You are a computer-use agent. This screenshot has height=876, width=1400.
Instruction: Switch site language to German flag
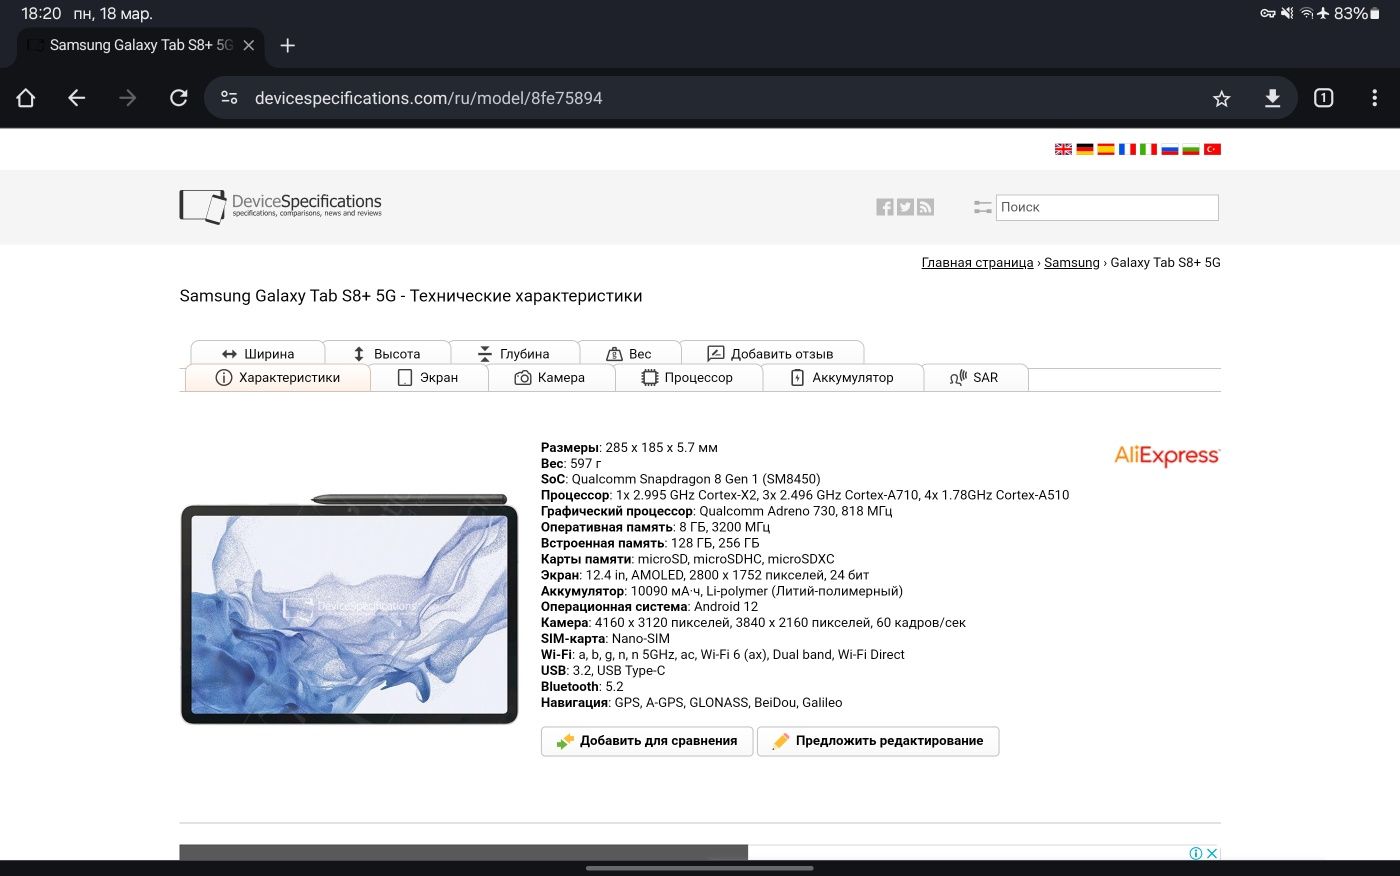[x=1084, y=149]
